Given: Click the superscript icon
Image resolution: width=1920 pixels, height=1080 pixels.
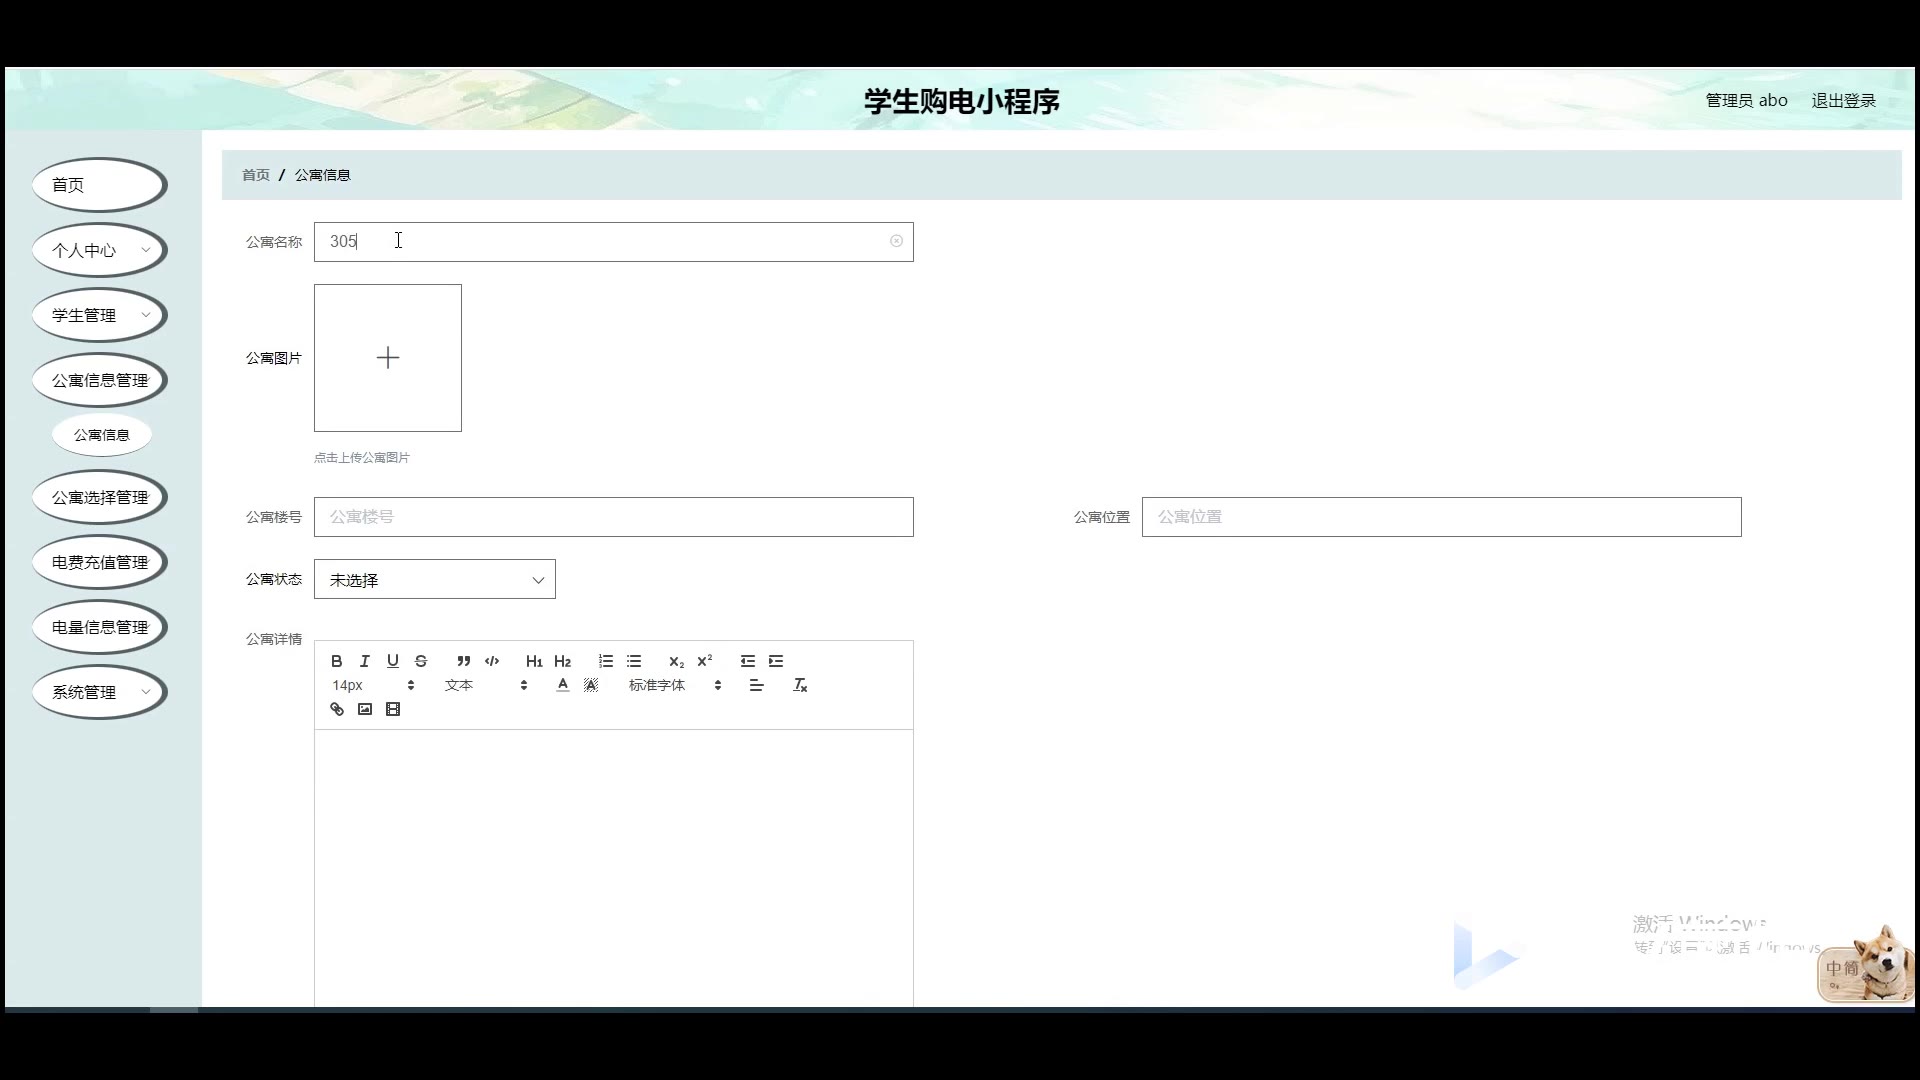Looking at the screenshot, I should (x=705, y=661).
